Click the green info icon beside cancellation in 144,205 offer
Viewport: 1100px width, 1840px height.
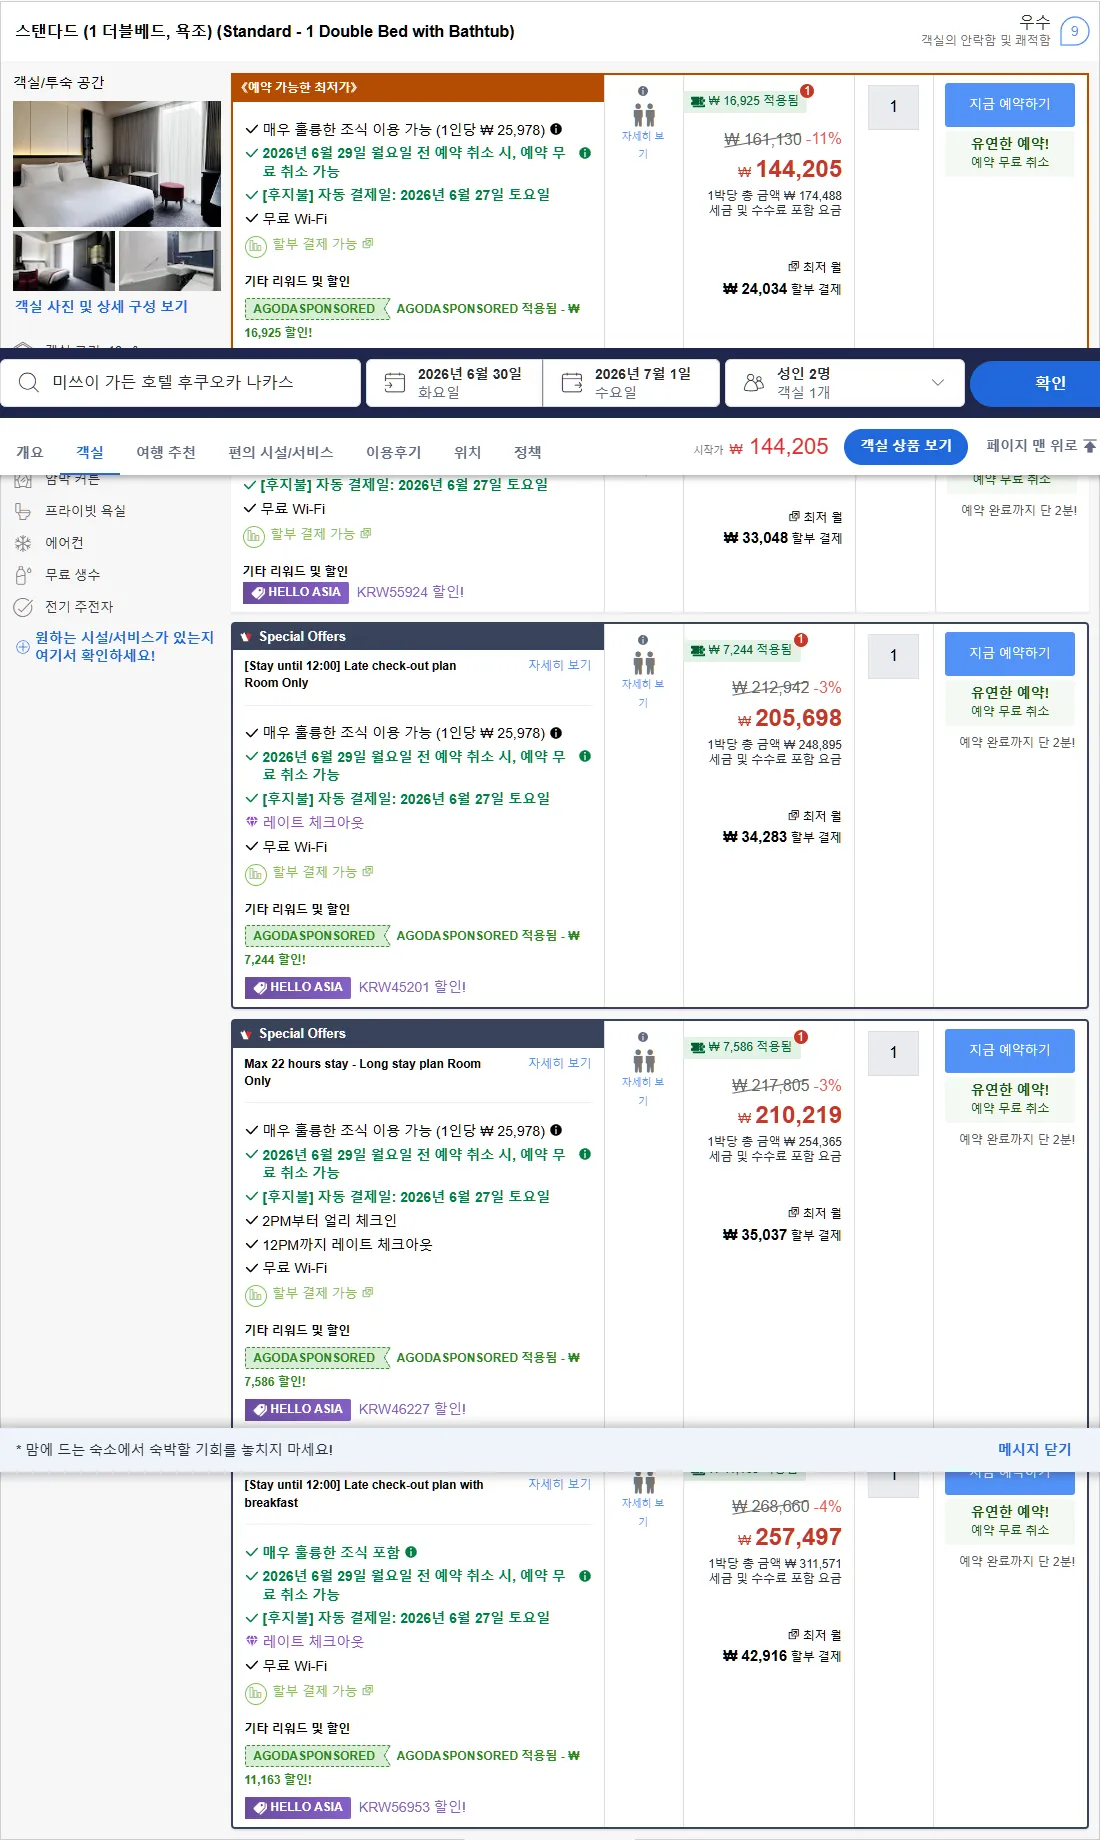click(585, 153)
